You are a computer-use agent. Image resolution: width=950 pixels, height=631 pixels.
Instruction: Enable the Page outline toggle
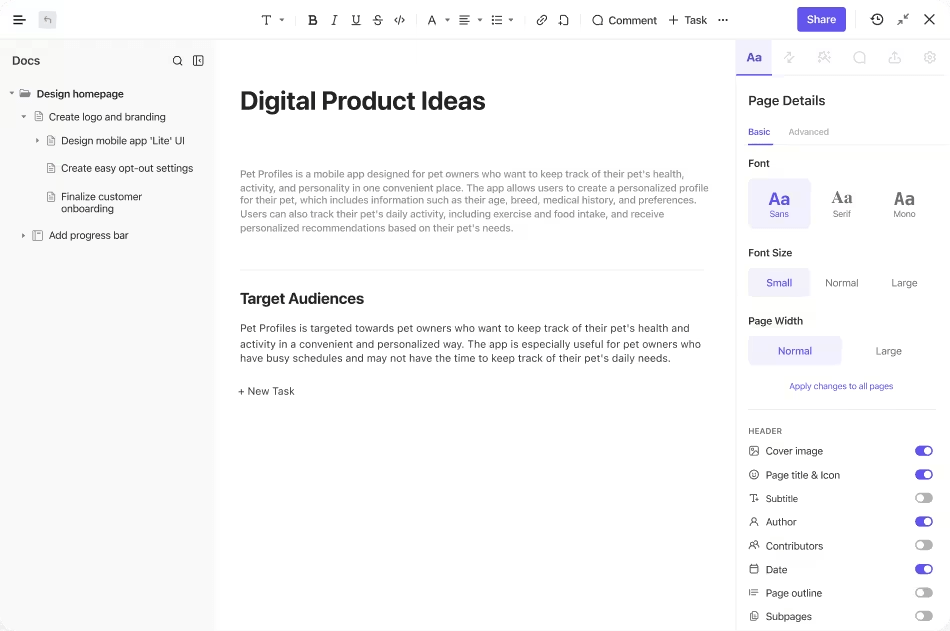click(x=923, y=592)
